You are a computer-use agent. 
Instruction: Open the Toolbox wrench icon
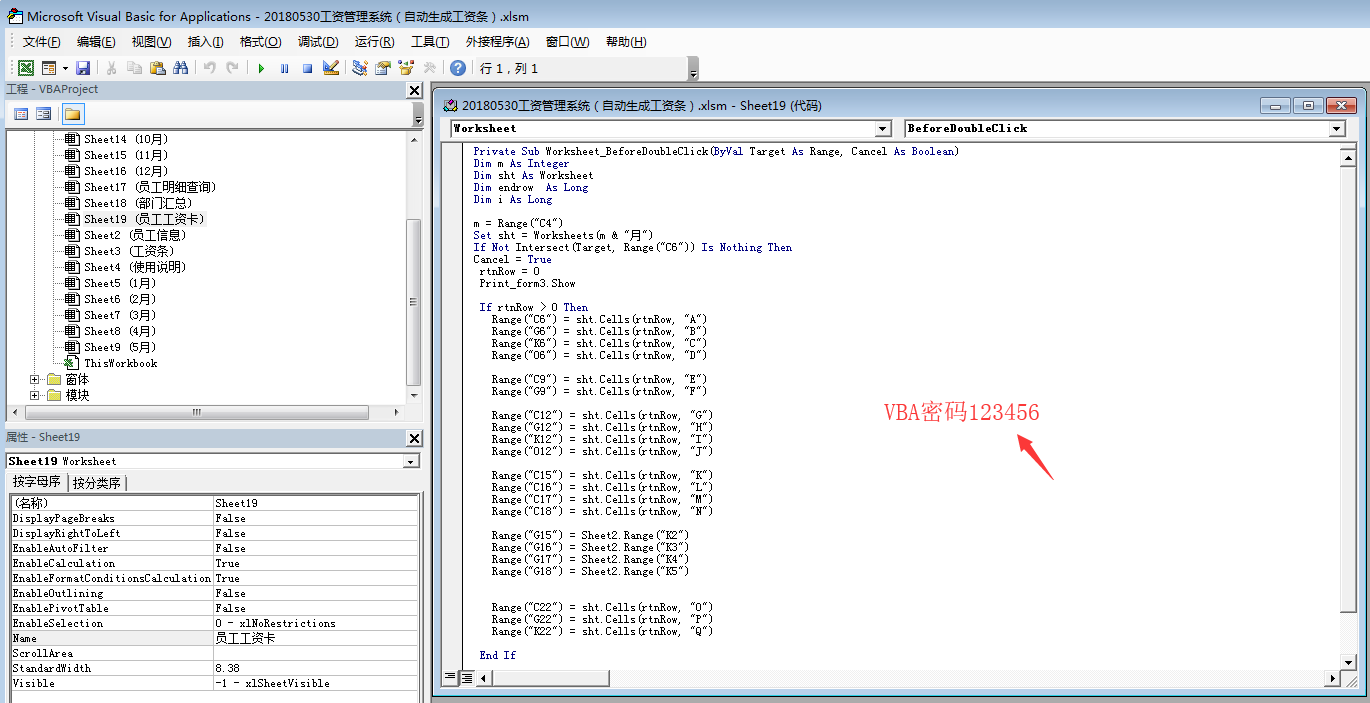(x=429, y=68)
